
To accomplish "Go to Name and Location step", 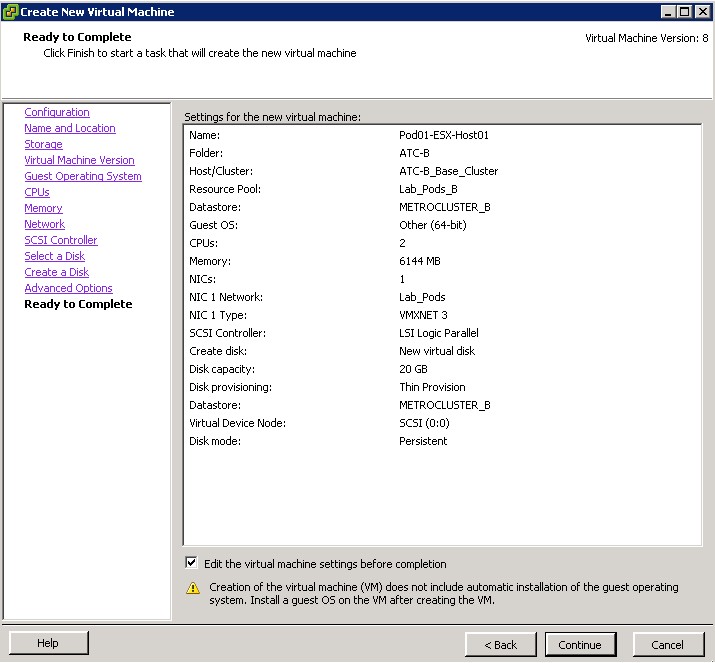I will [70, 128].
